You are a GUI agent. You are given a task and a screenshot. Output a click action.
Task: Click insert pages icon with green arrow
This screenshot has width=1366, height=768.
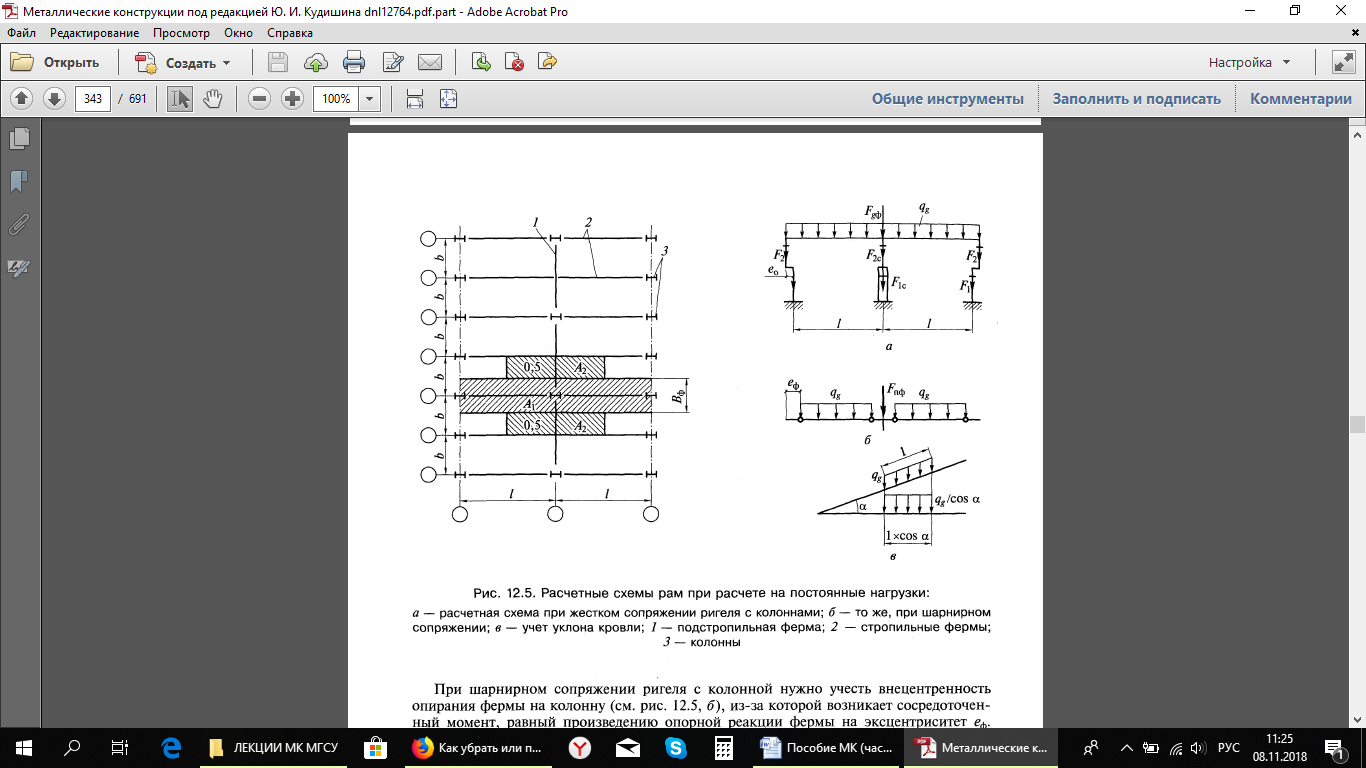coord(481,62)
